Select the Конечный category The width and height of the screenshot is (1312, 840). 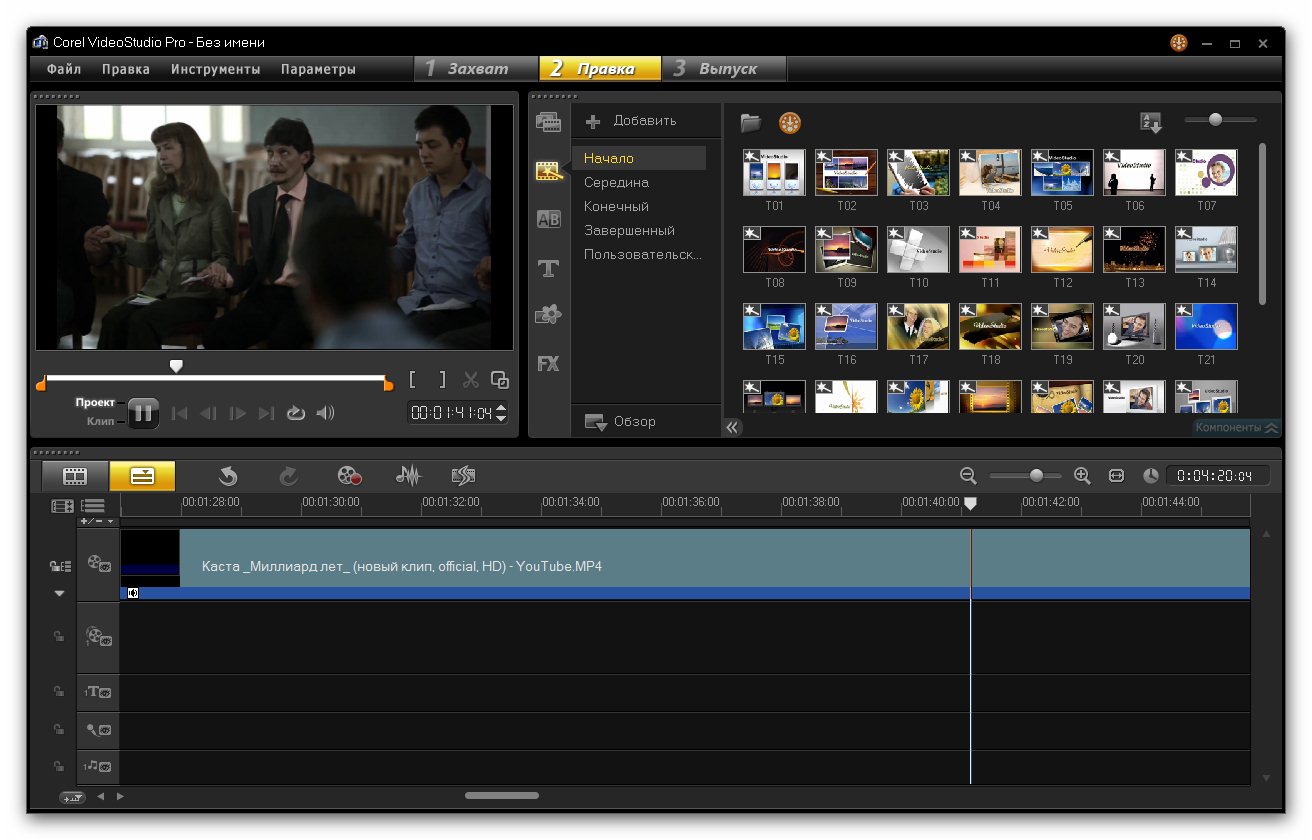click(616, 206)
